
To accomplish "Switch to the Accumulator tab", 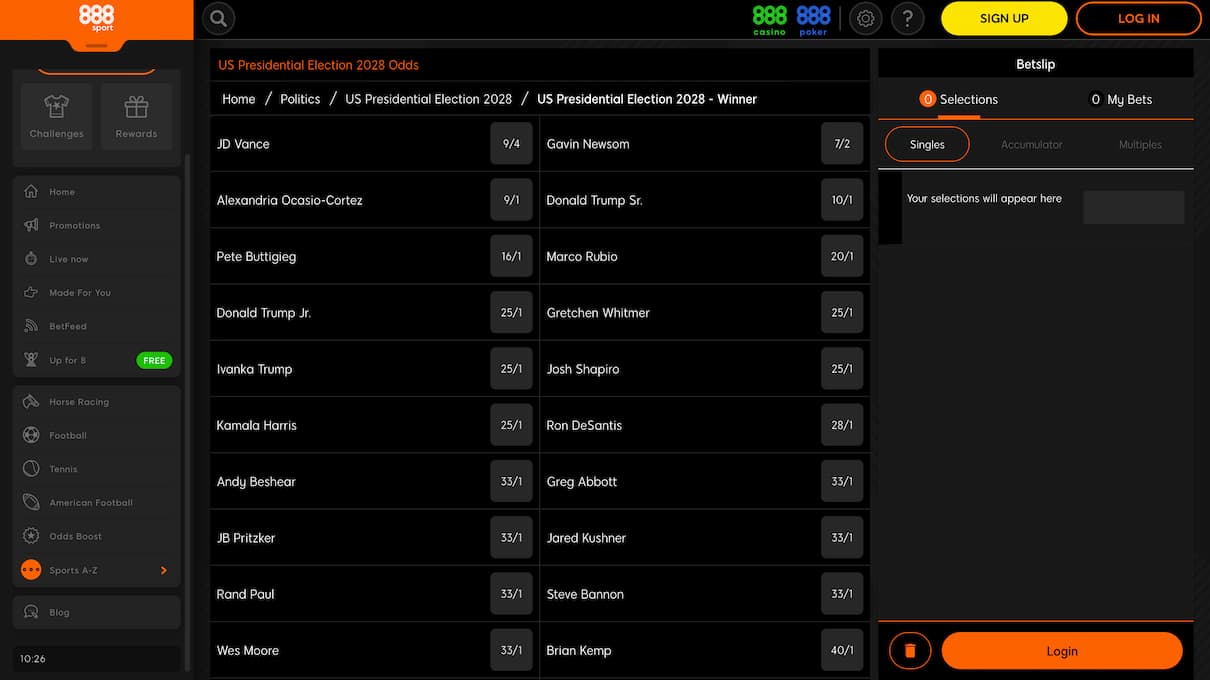I will (1031, 143).
